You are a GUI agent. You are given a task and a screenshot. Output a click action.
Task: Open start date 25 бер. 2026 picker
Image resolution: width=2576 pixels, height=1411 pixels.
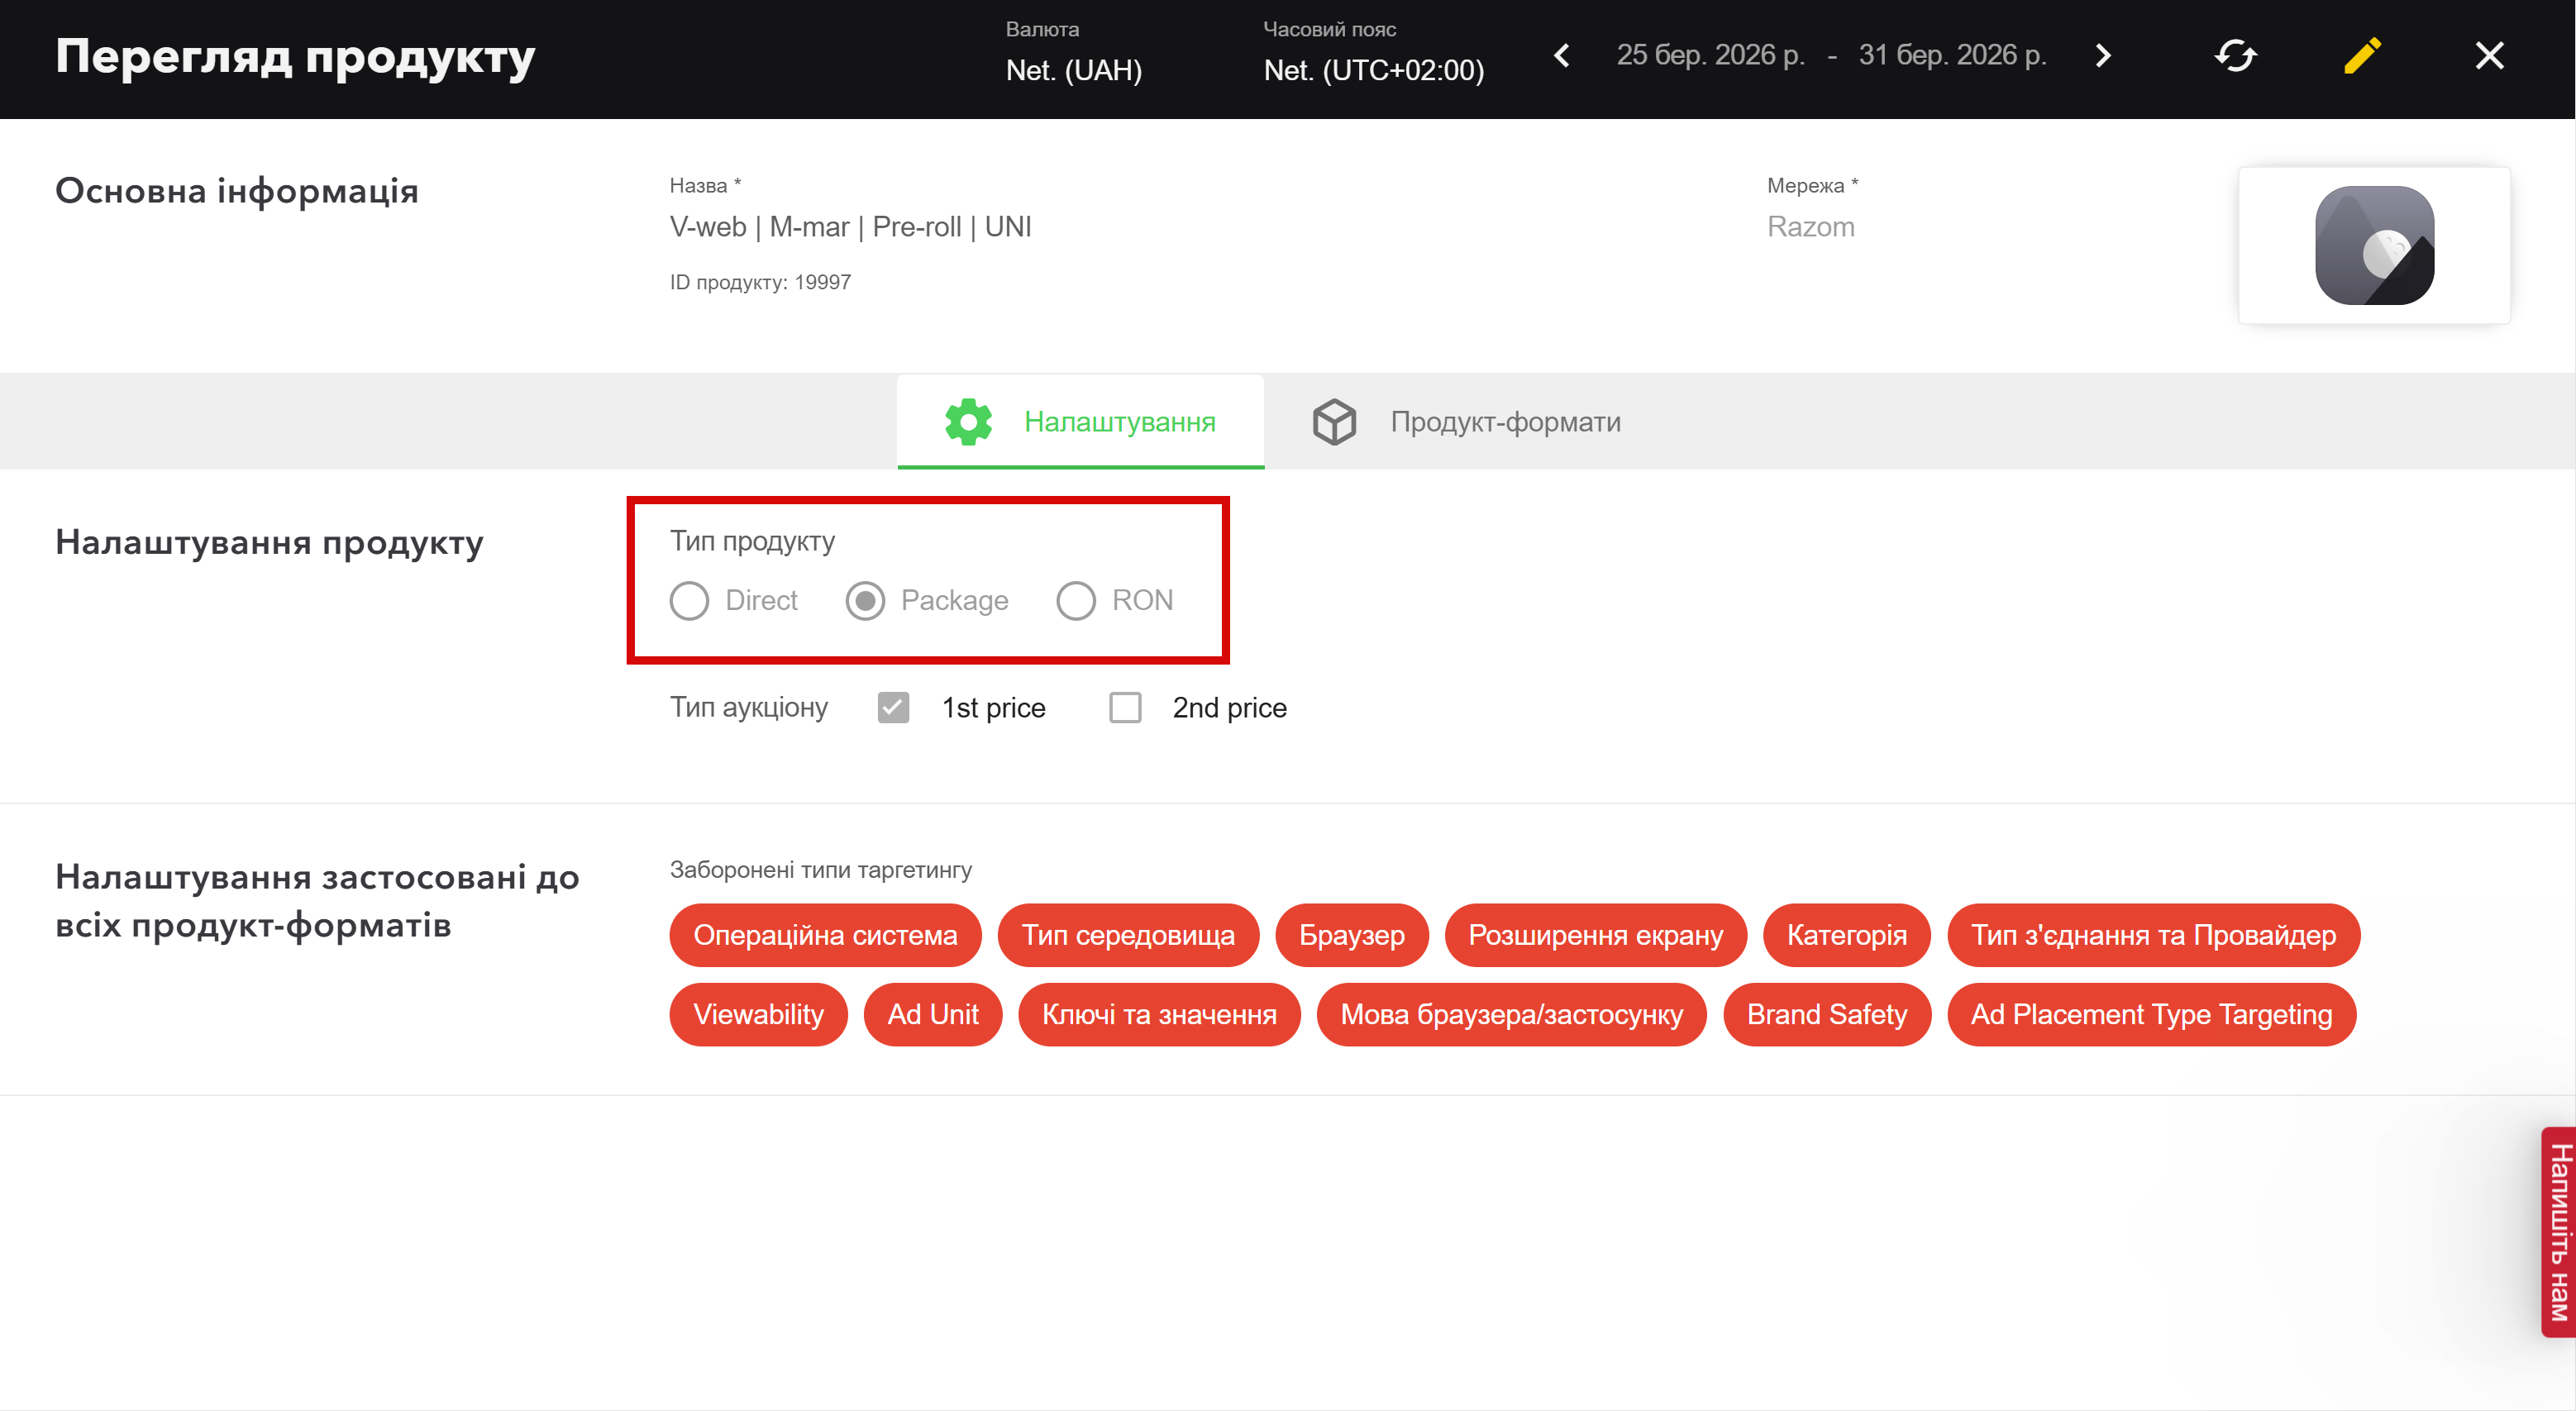[1710, 56]
